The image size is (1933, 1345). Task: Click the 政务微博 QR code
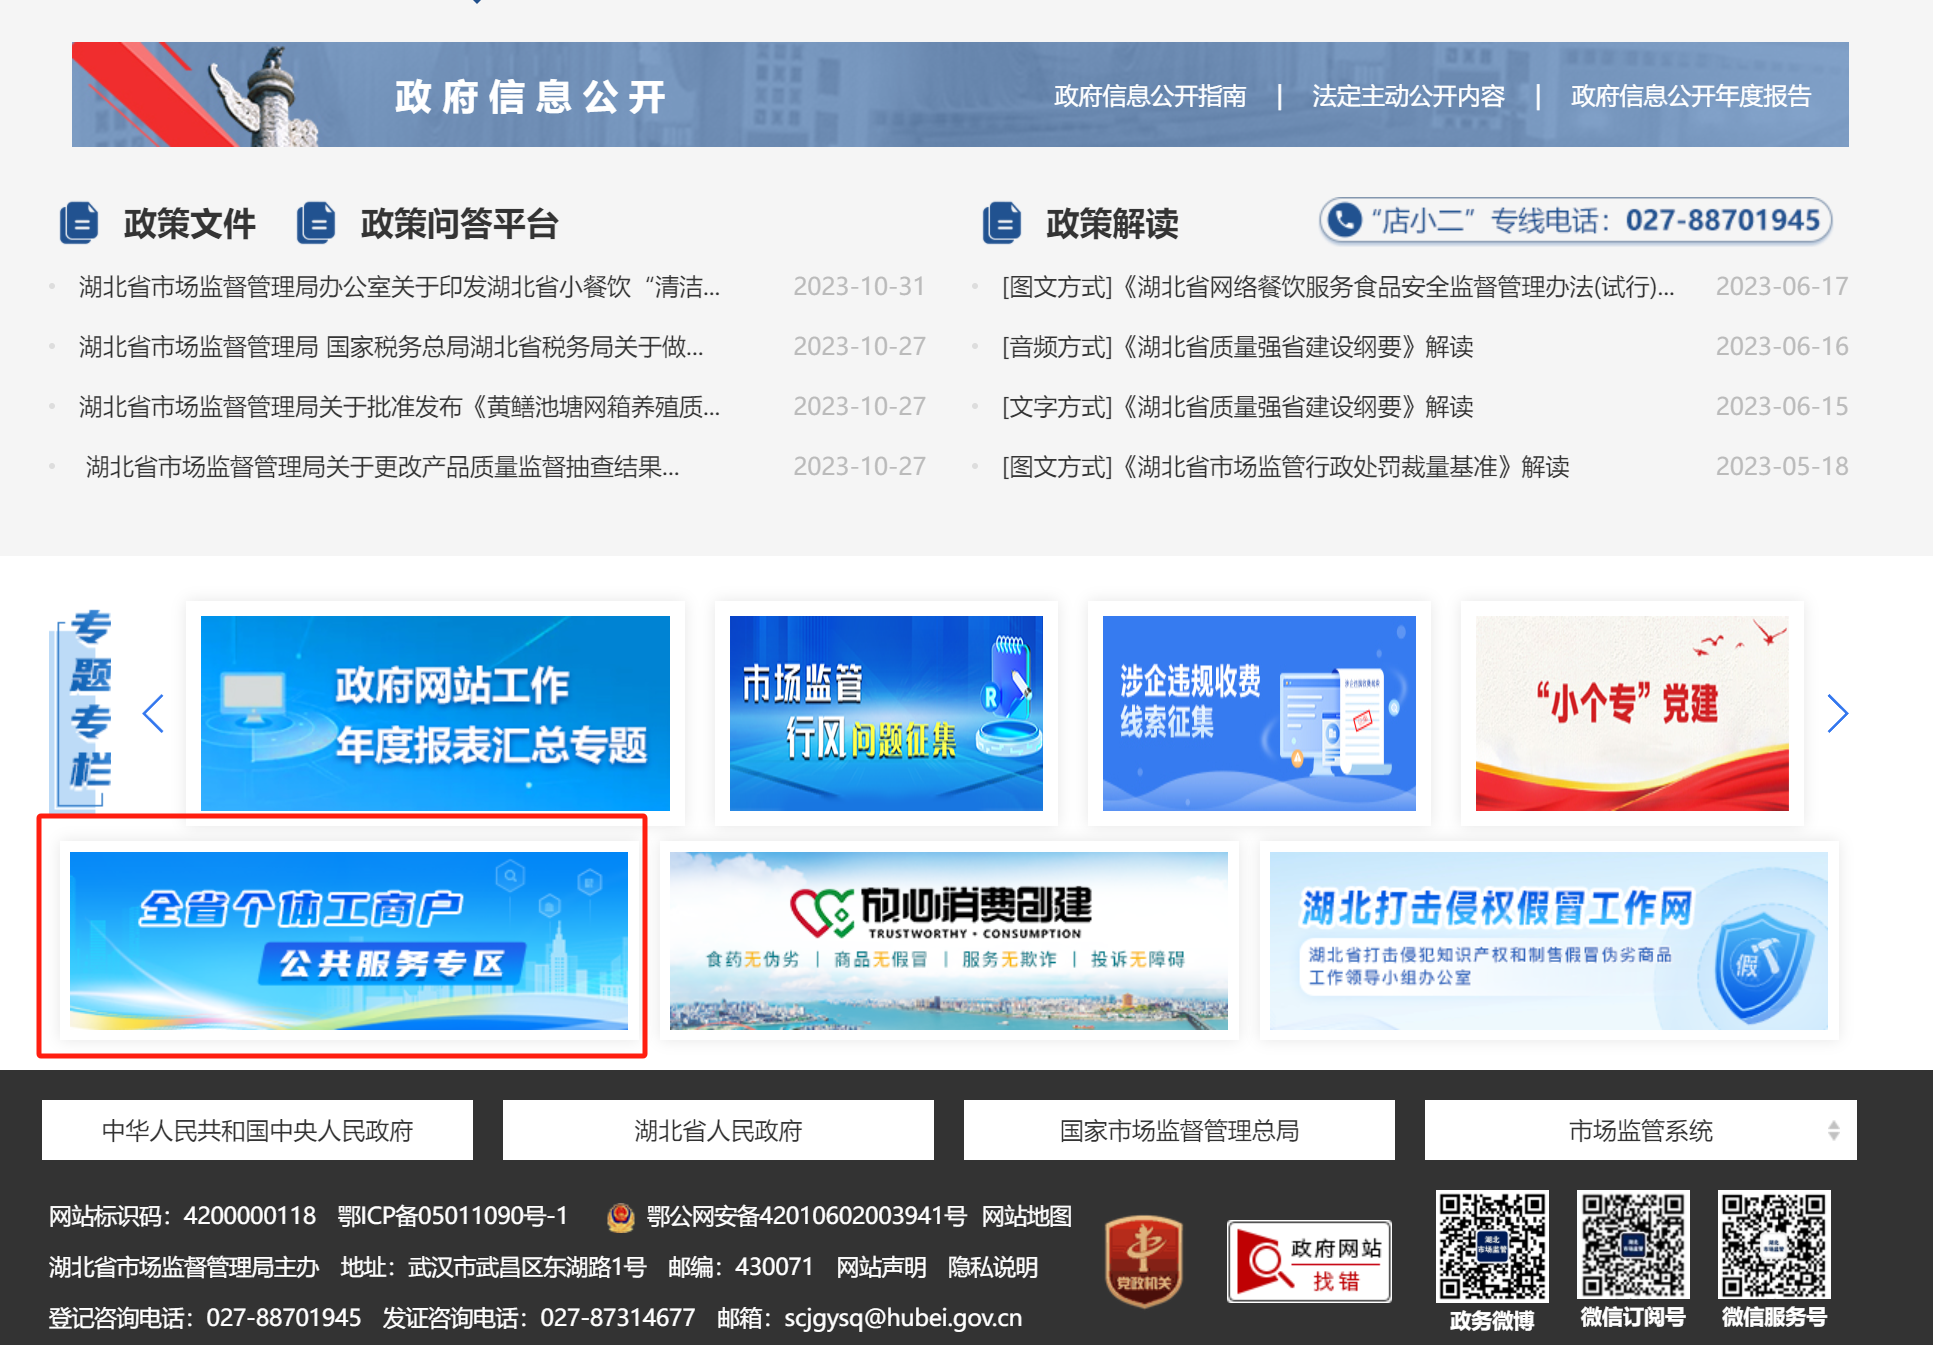pyautogui.click(x=1491, y=1246)
